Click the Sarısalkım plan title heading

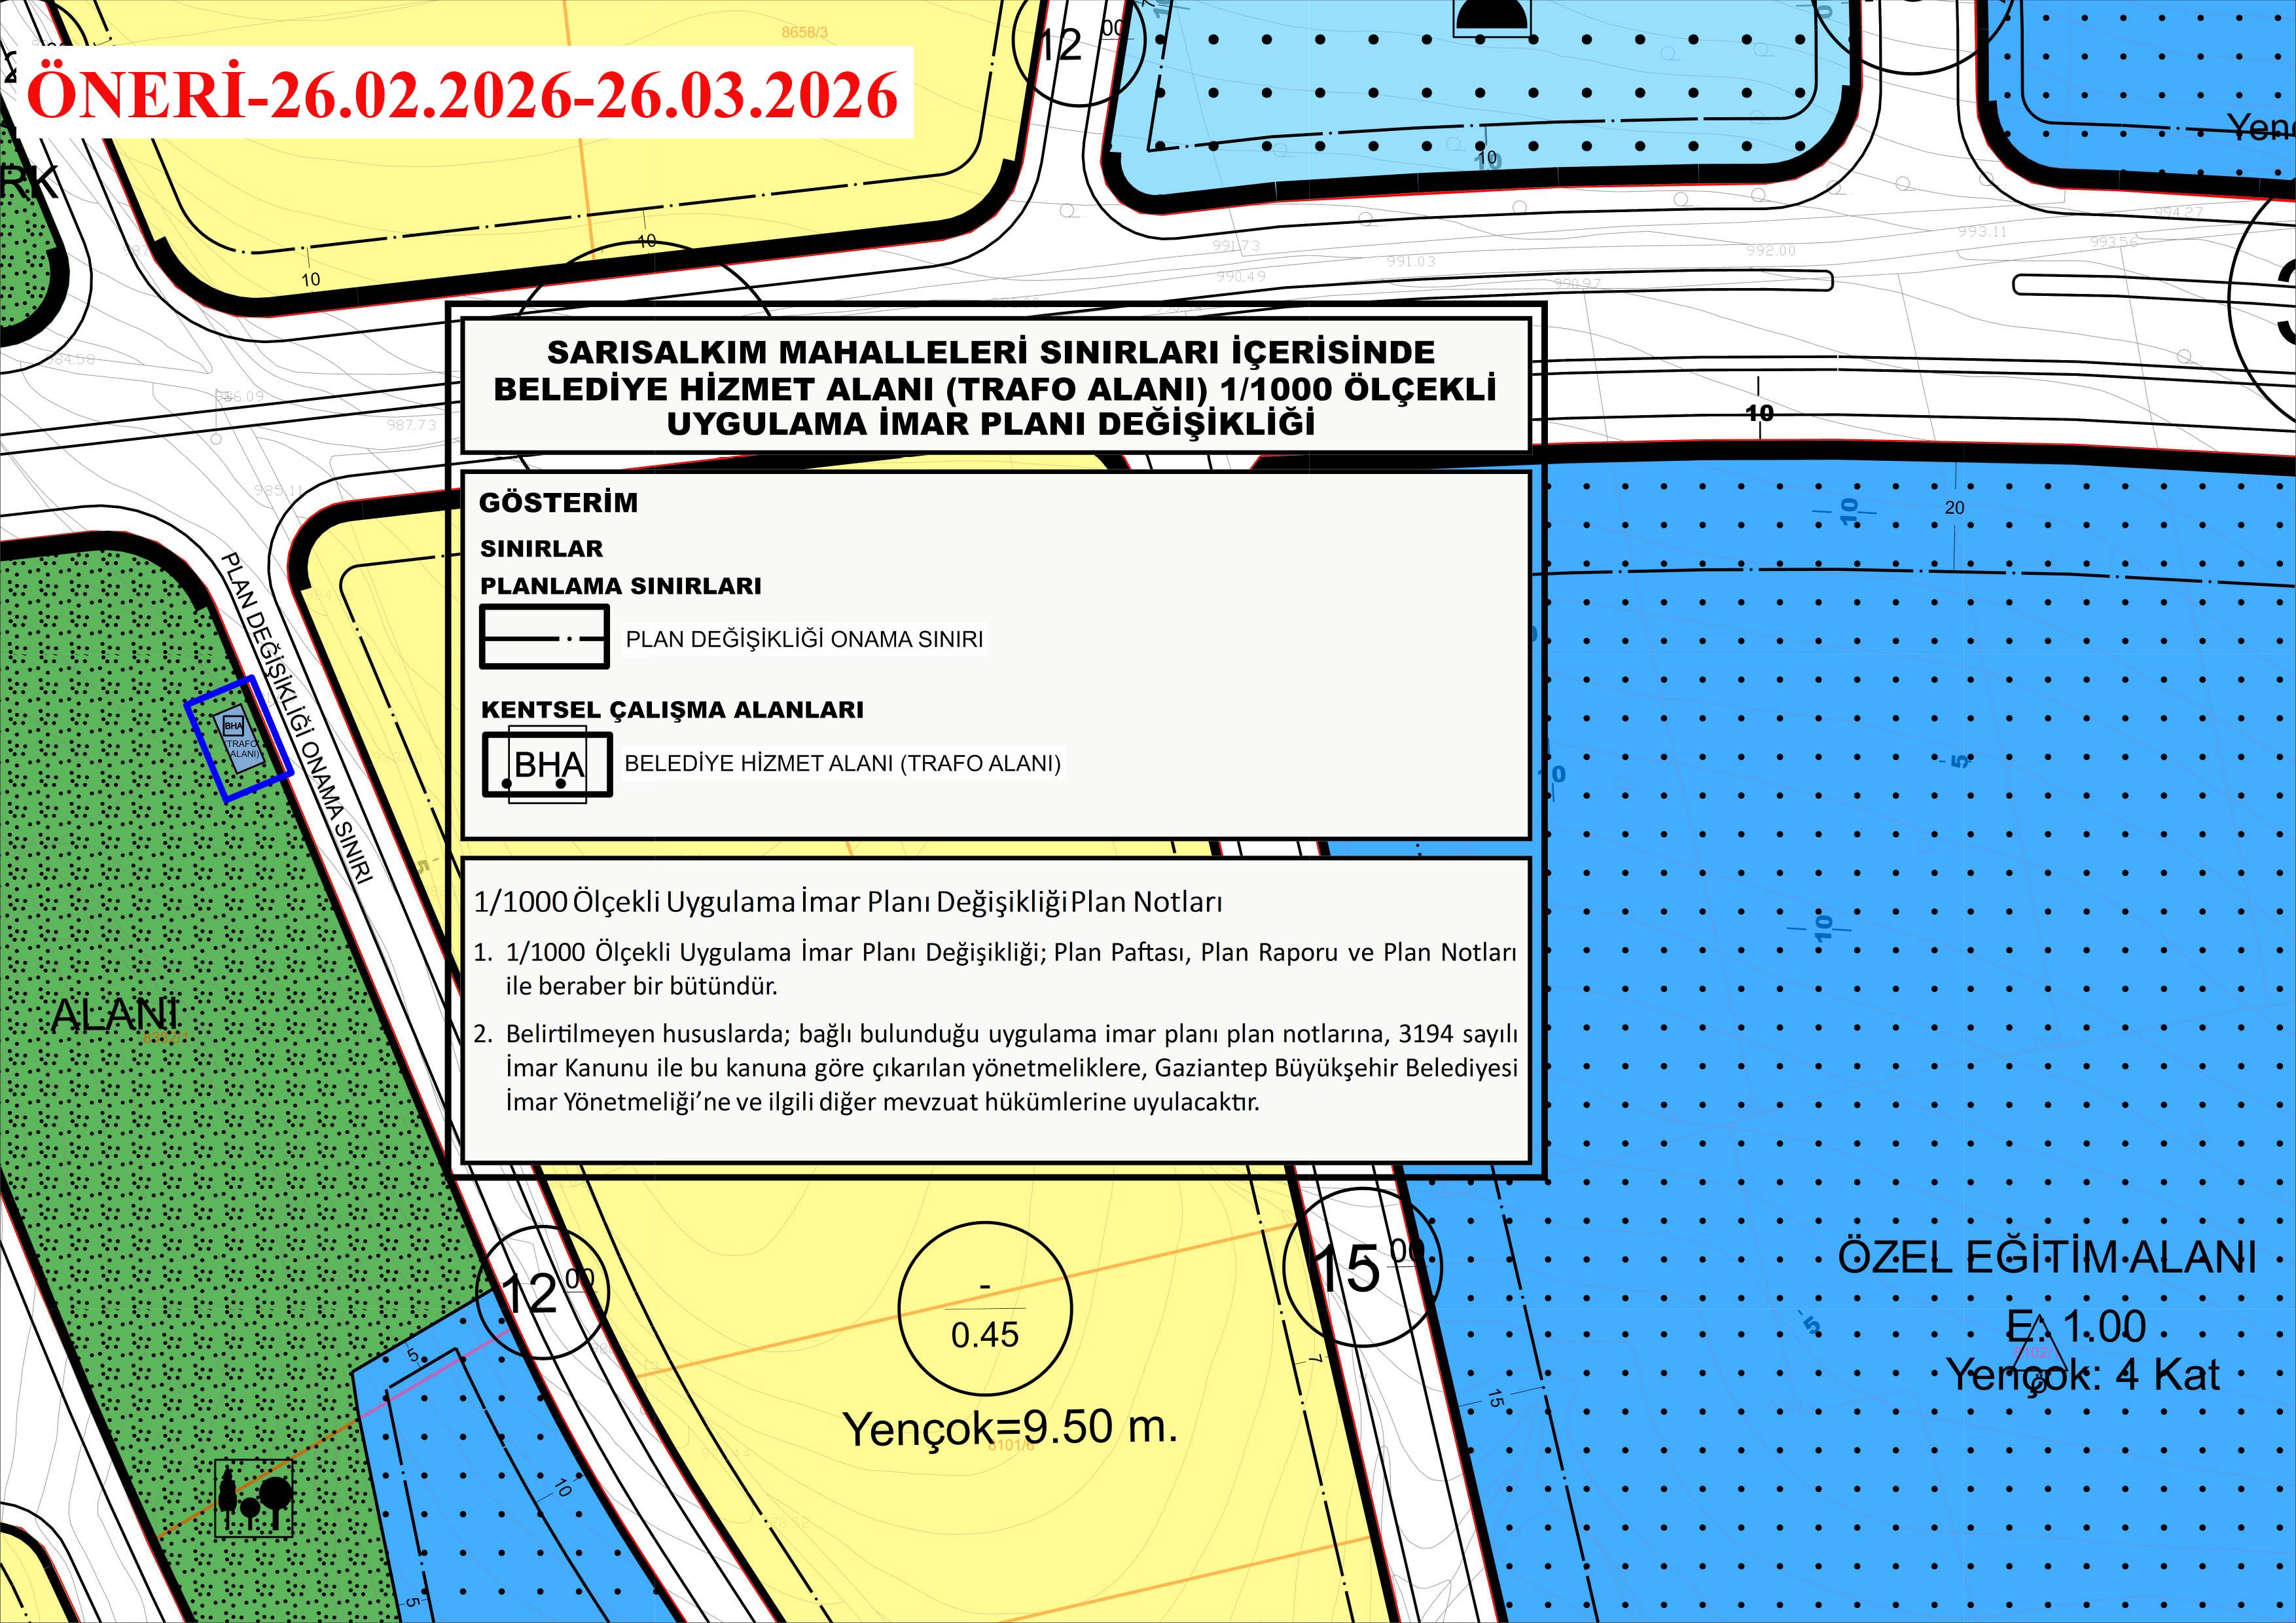tap(994, 387)
